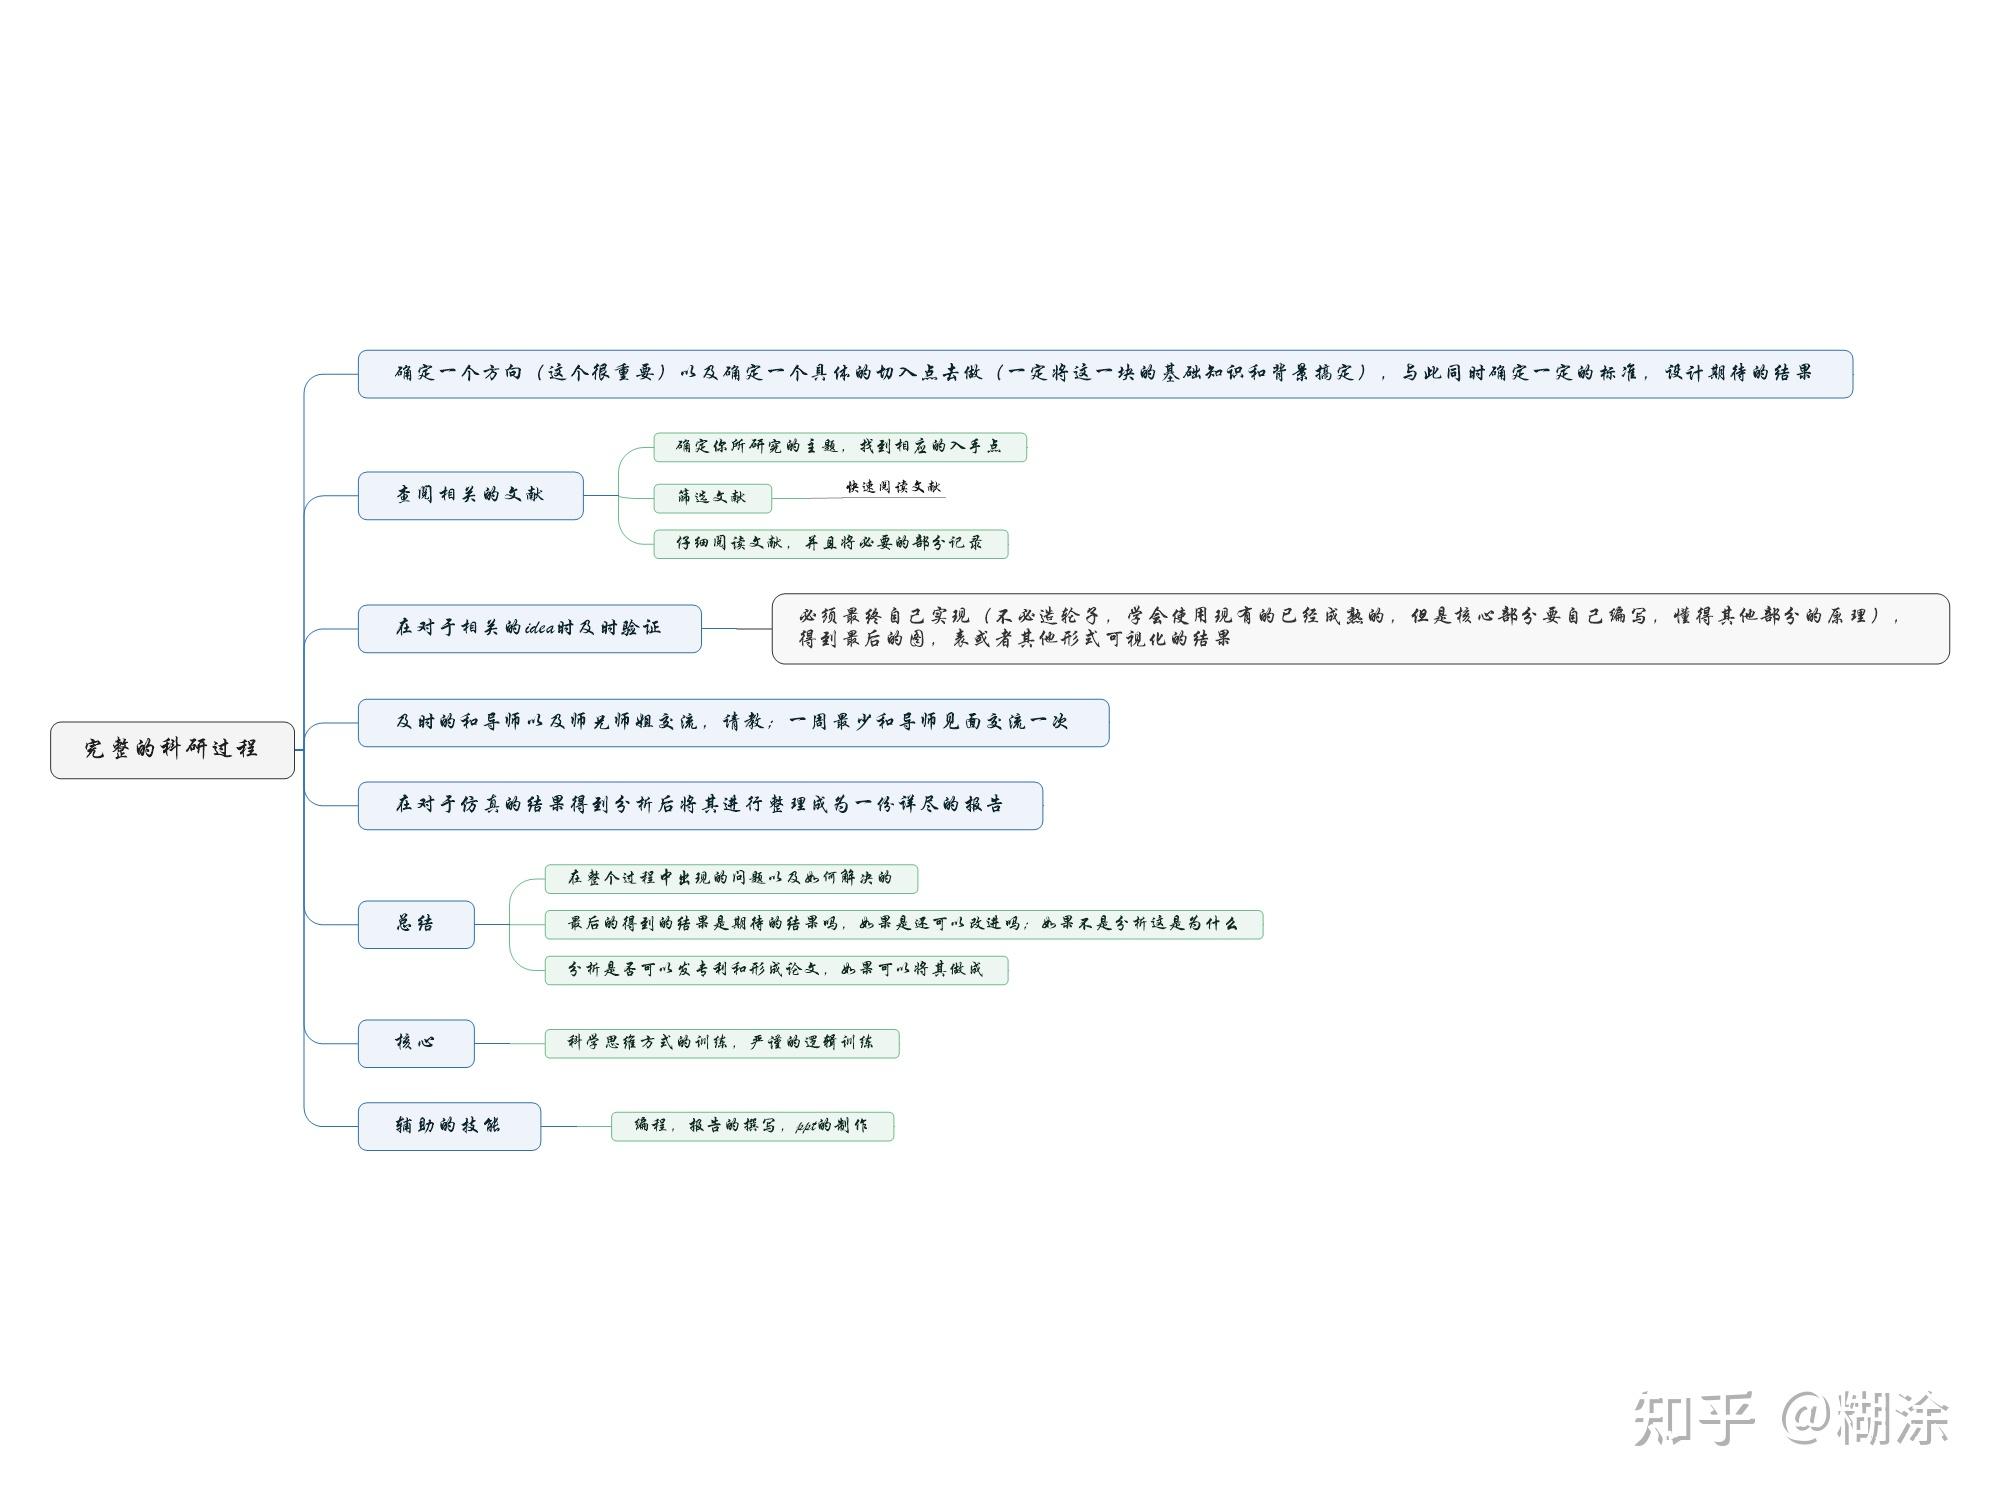Select the 查阅相关的文献 node
2000x1500 pixels.
[470, 495]
